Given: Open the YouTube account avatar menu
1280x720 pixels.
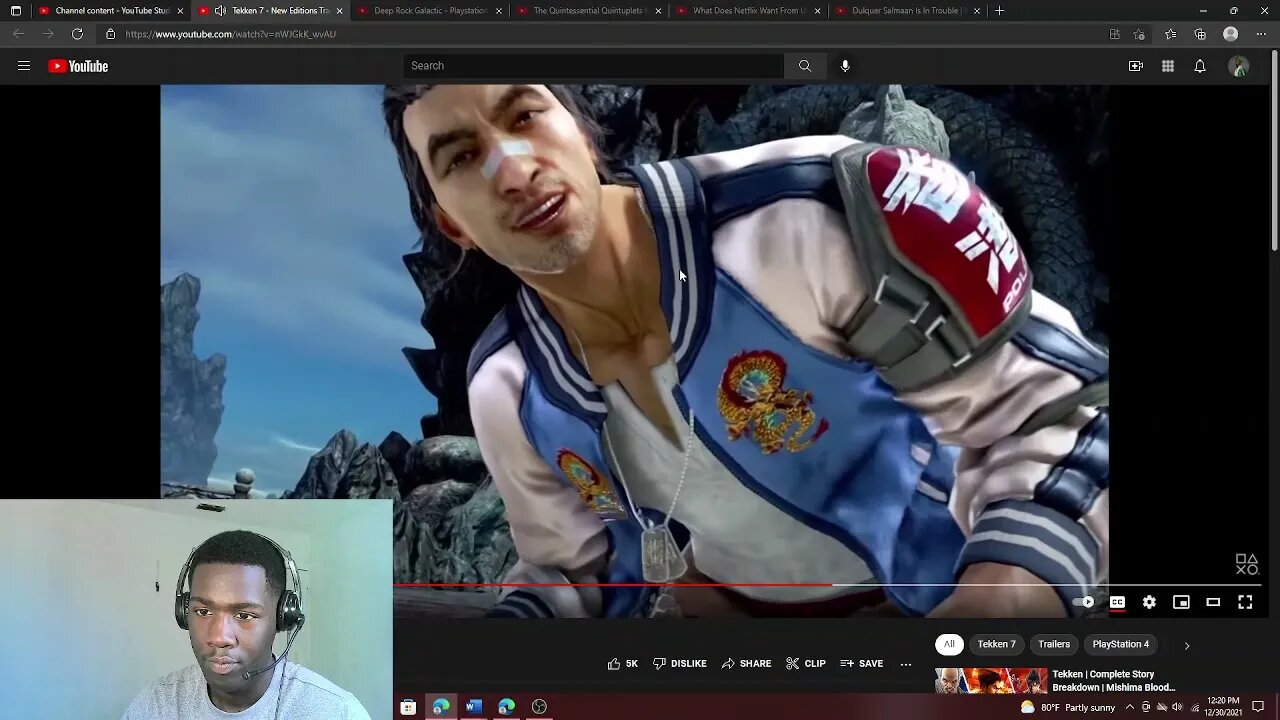Looking at the screenshot, I should point(1239,66).
